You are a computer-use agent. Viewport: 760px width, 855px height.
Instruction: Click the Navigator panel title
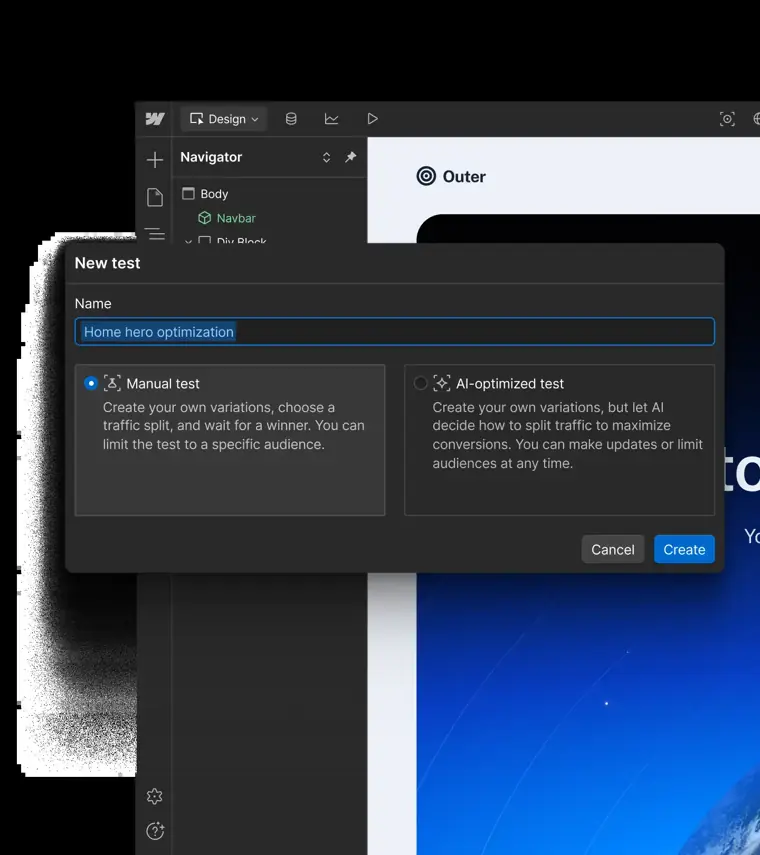pos(211,157)
